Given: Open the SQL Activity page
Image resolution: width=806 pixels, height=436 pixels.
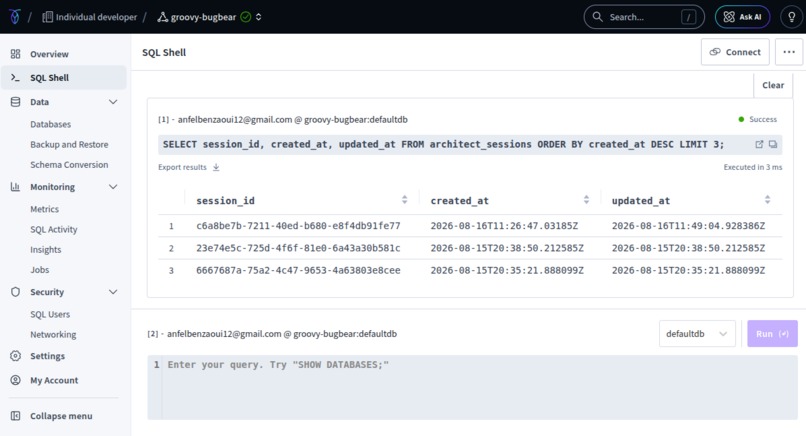Looking at the screenshot, I should click(x=53, y=229).
